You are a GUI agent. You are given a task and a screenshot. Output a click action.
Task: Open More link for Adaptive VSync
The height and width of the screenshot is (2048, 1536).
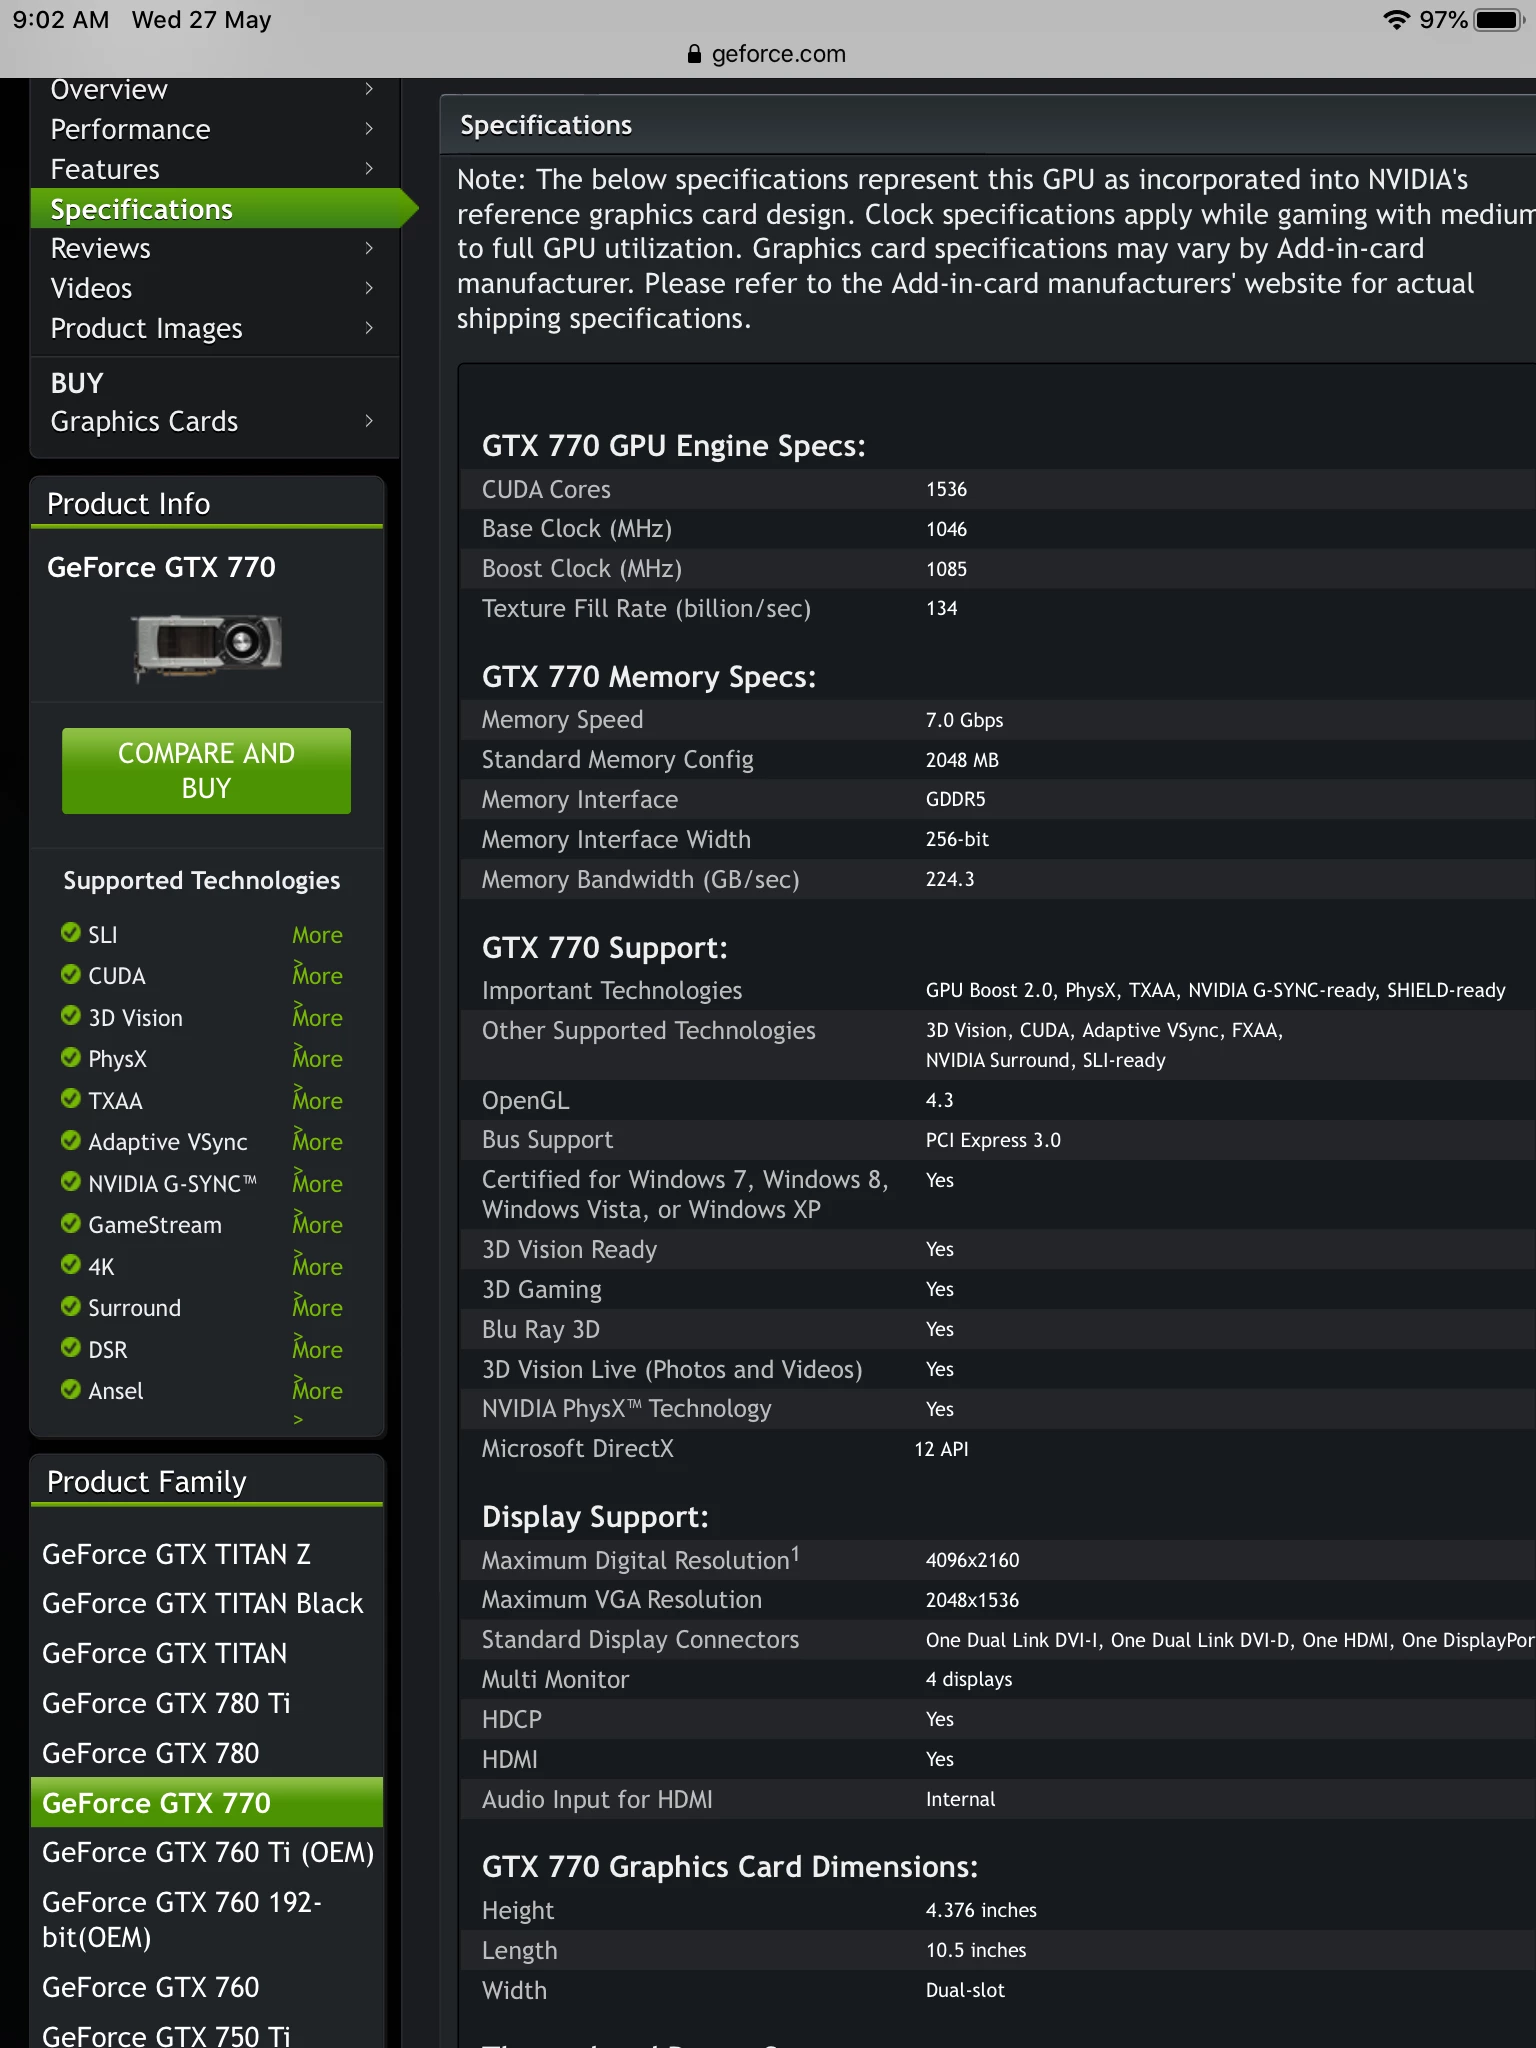point(317,1142)
